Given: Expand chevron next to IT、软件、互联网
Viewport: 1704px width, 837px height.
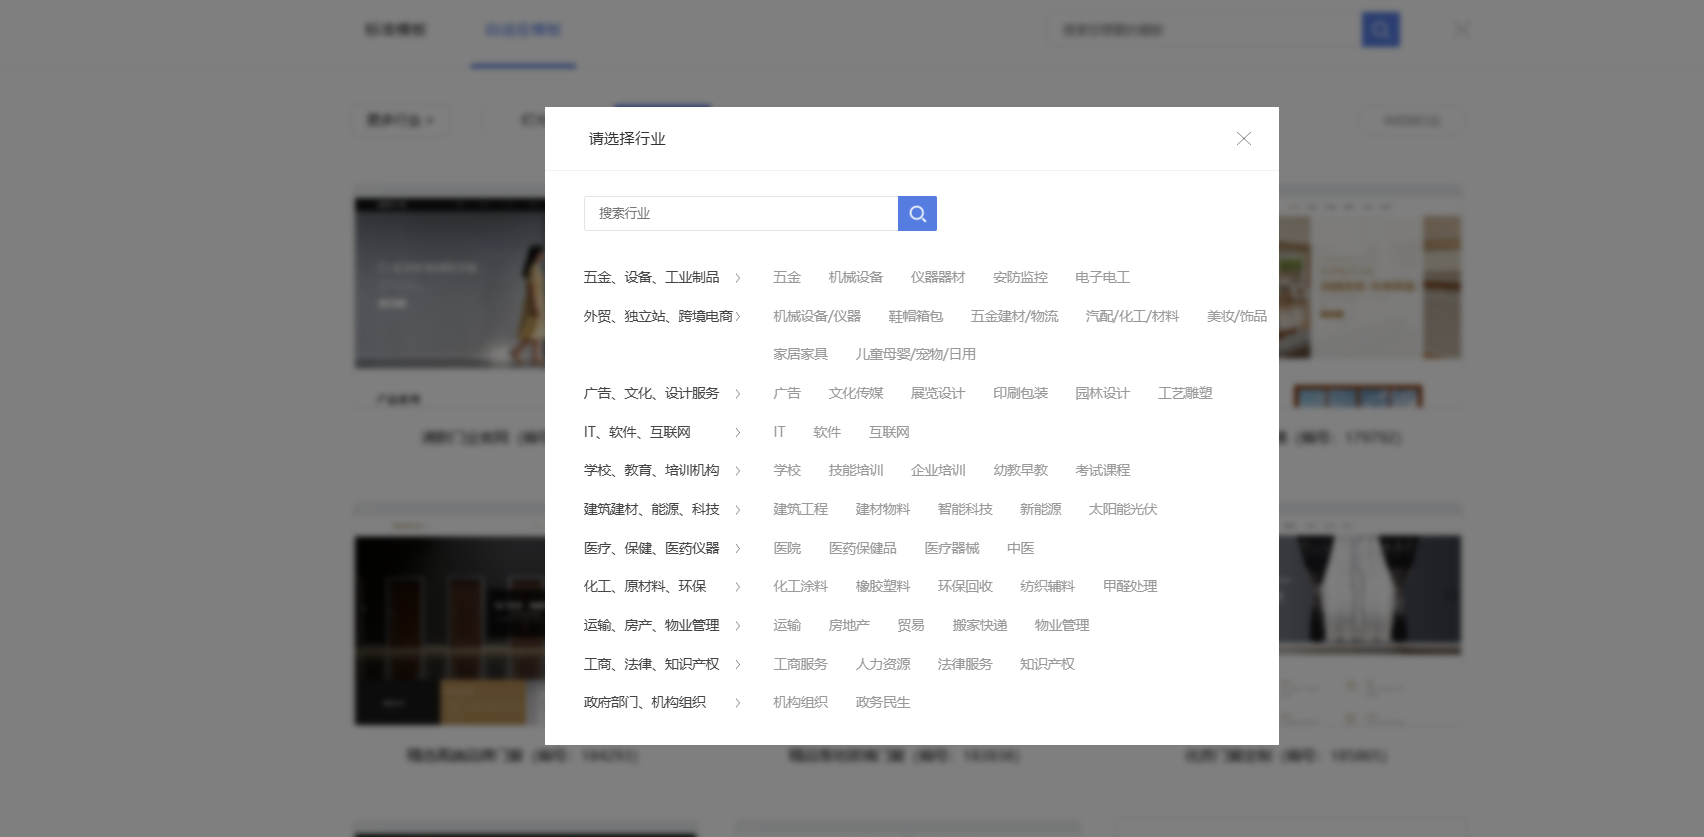Looking at the screenshot, I should pos(738,433).
